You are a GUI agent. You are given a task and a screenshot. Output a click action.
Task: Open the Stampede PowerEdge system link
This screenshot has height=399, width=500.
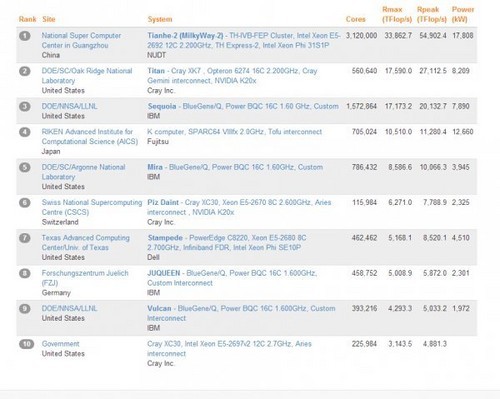pyautogui.click(x=227, y=243)
